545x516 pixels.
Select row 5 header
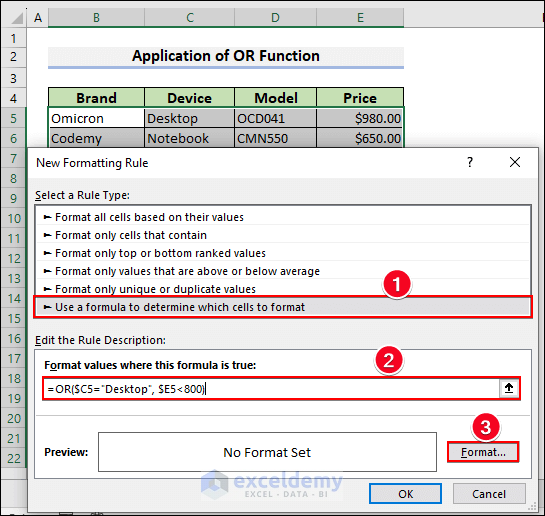(14, 118)
